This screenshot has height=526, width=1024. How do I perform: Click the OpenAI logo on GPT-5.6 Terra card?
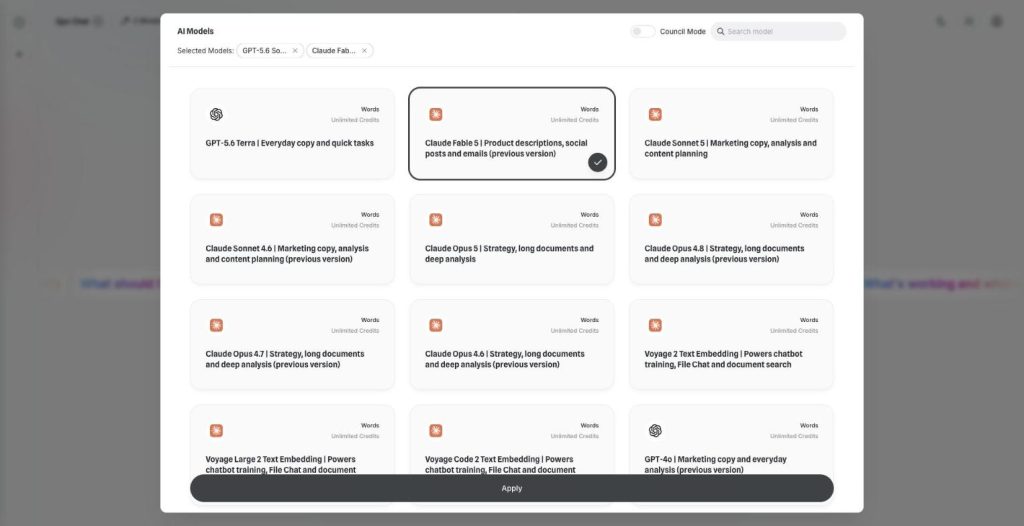pos(216,115)
